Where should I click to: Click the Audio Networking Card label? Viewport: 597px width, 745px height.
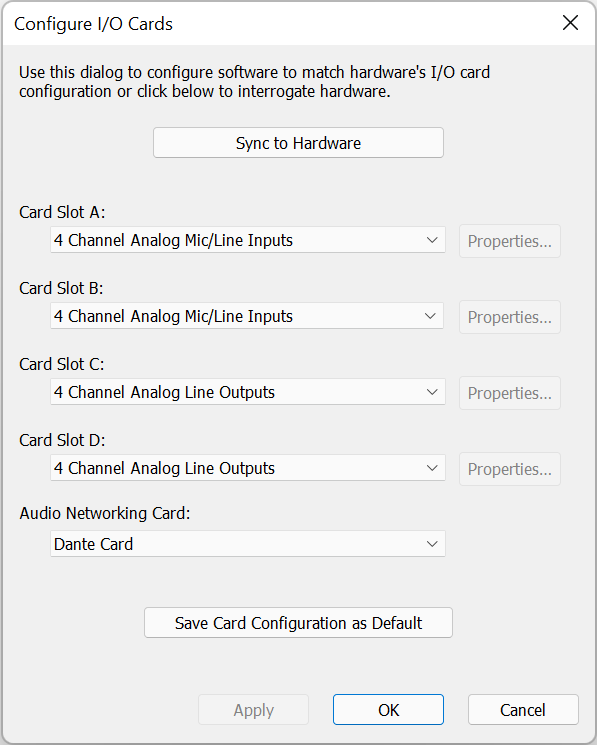104,513
